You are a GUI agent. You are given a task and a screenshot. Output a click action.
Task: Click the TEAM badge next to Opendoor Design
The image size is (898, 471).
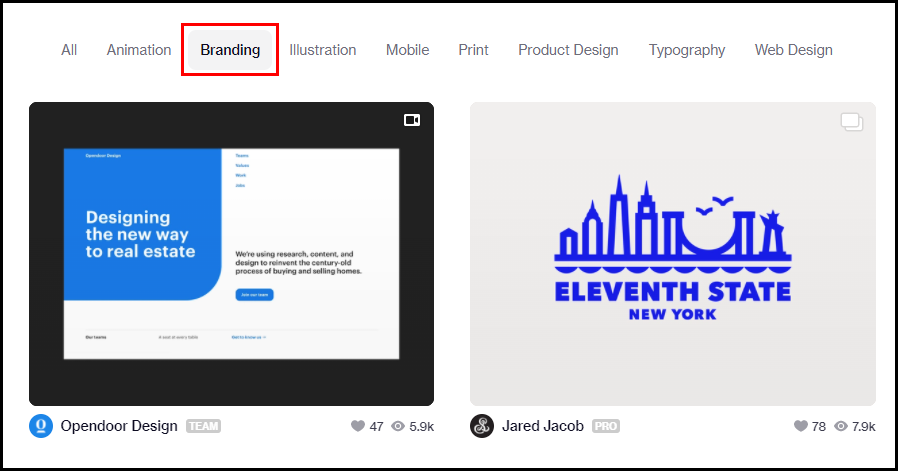click(x=203, y=426)
